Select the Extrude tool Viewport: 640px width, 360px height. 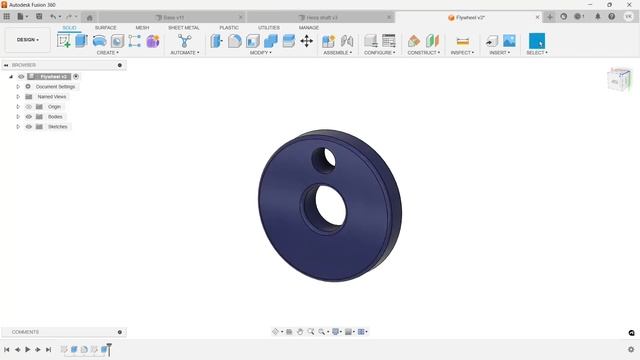pyautogui.click(x=82, y=41)
